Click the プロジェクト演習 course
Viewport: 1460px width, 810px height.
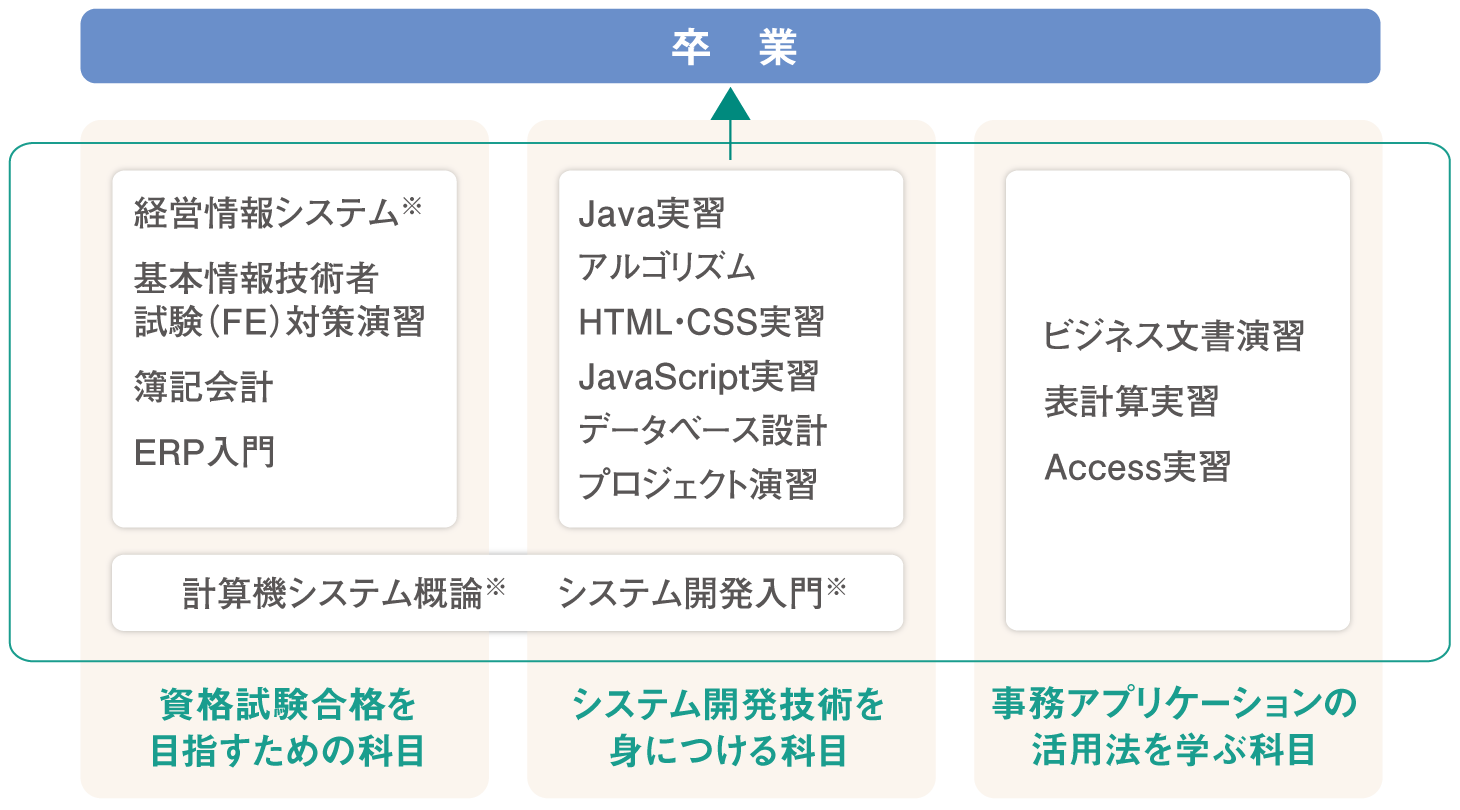point(697,485)
